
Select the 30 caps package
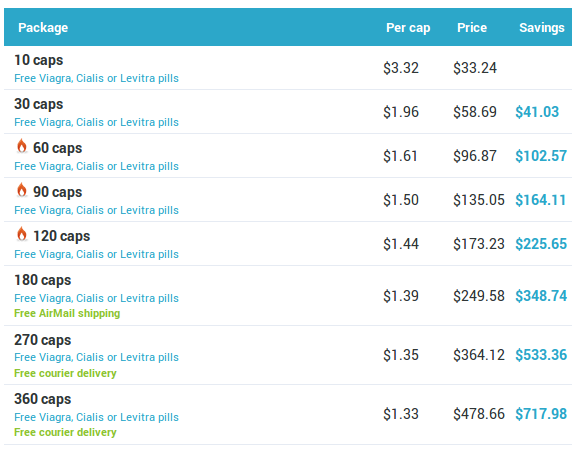coord(39,104)
